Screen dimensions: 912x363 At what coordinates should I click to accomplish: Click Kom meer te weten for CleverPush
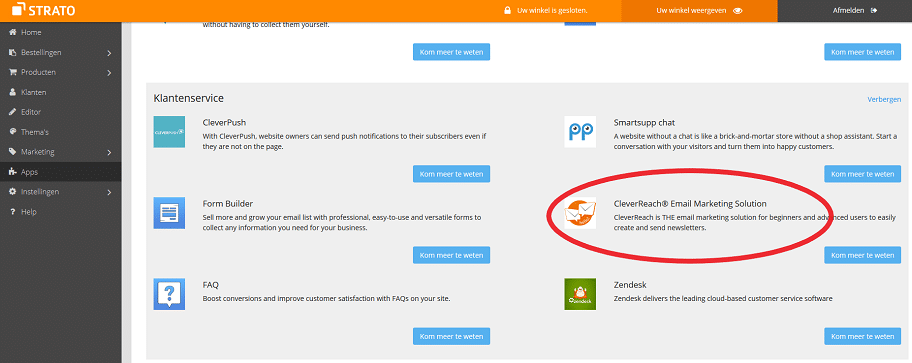click(451, 174)
